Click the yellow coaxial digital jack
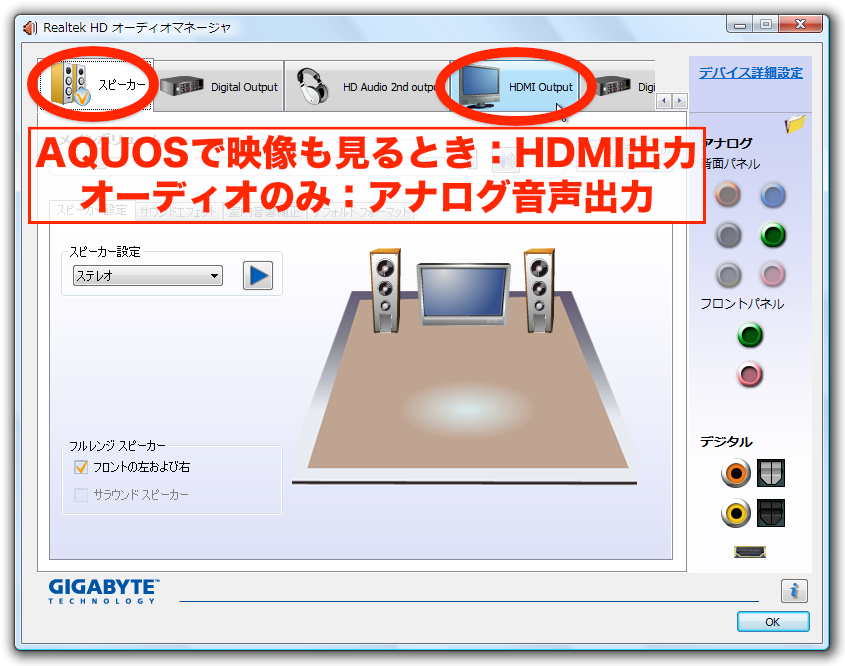Viewport: 845px width, 666px height. click(736, 512)
